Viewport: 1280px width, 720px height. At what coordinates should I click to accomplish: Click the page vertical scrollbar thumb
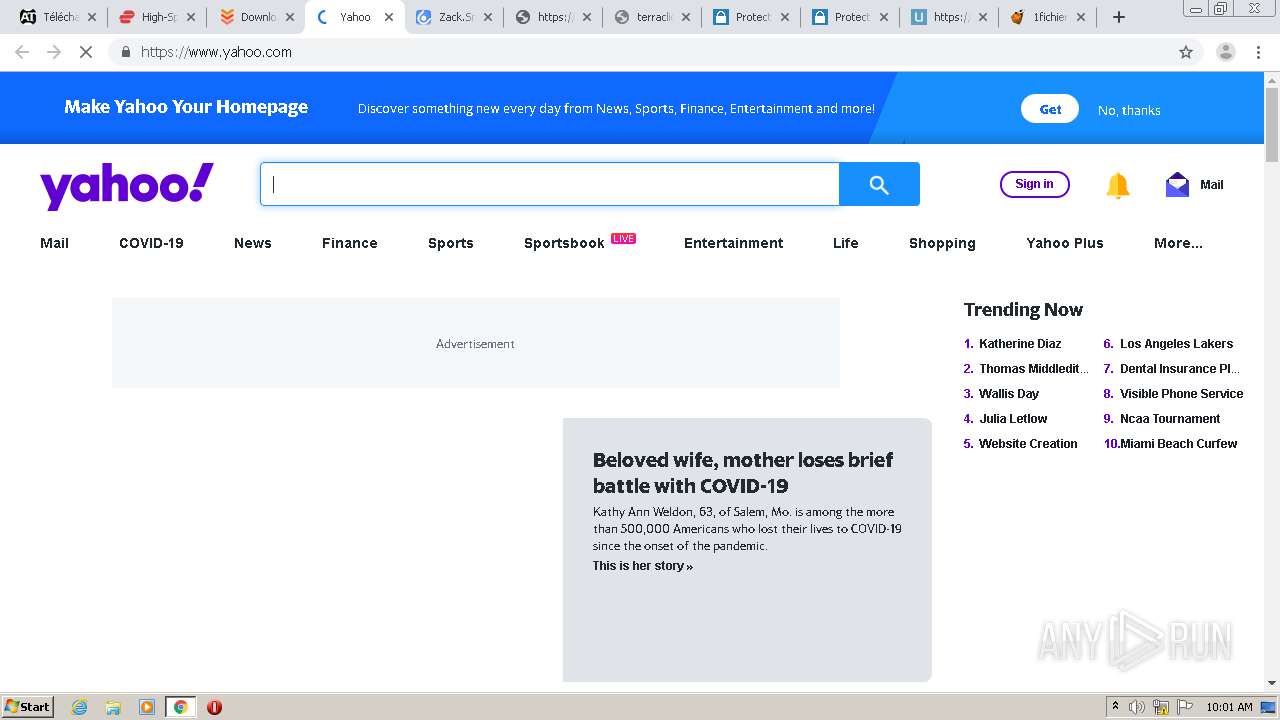1272,125
